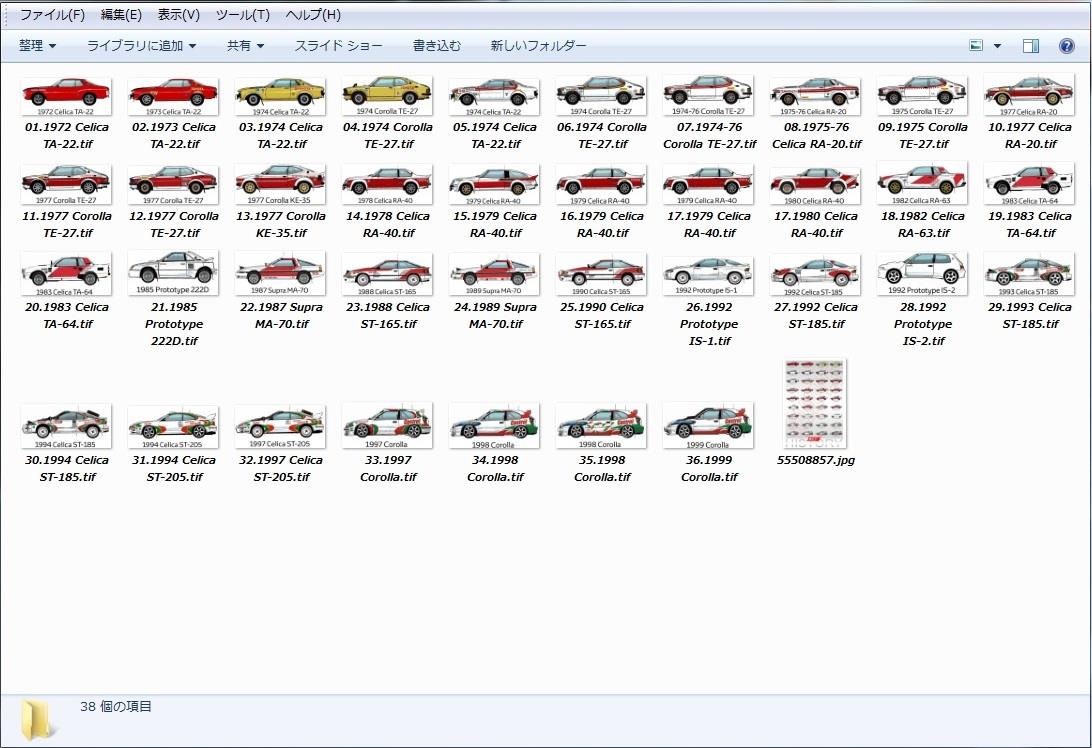Select 02.1973 Celica TA-22.tif thumbnail
The height and width of the screenshot is (748, 1092).
tap(173, 97)
